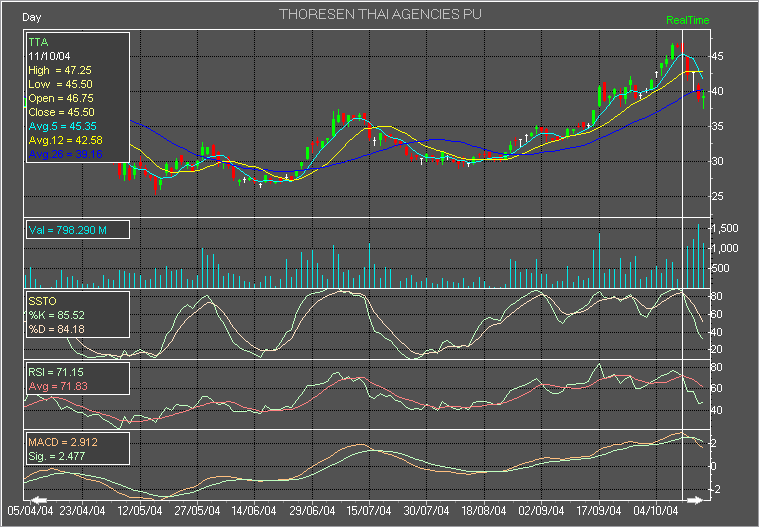Click the %D = 84.18 value
The height and width of the screenshot is (528, 760).
point(56,329)
